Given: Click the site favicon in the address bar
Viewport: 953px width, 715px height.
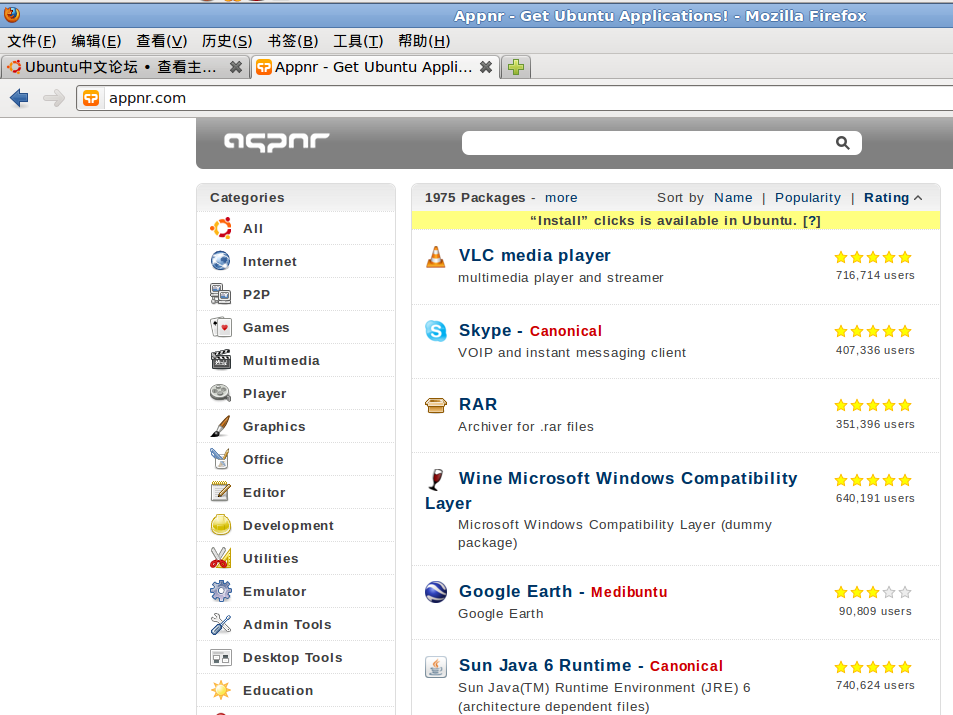Looking at the screenshot, I should (91, 98).
